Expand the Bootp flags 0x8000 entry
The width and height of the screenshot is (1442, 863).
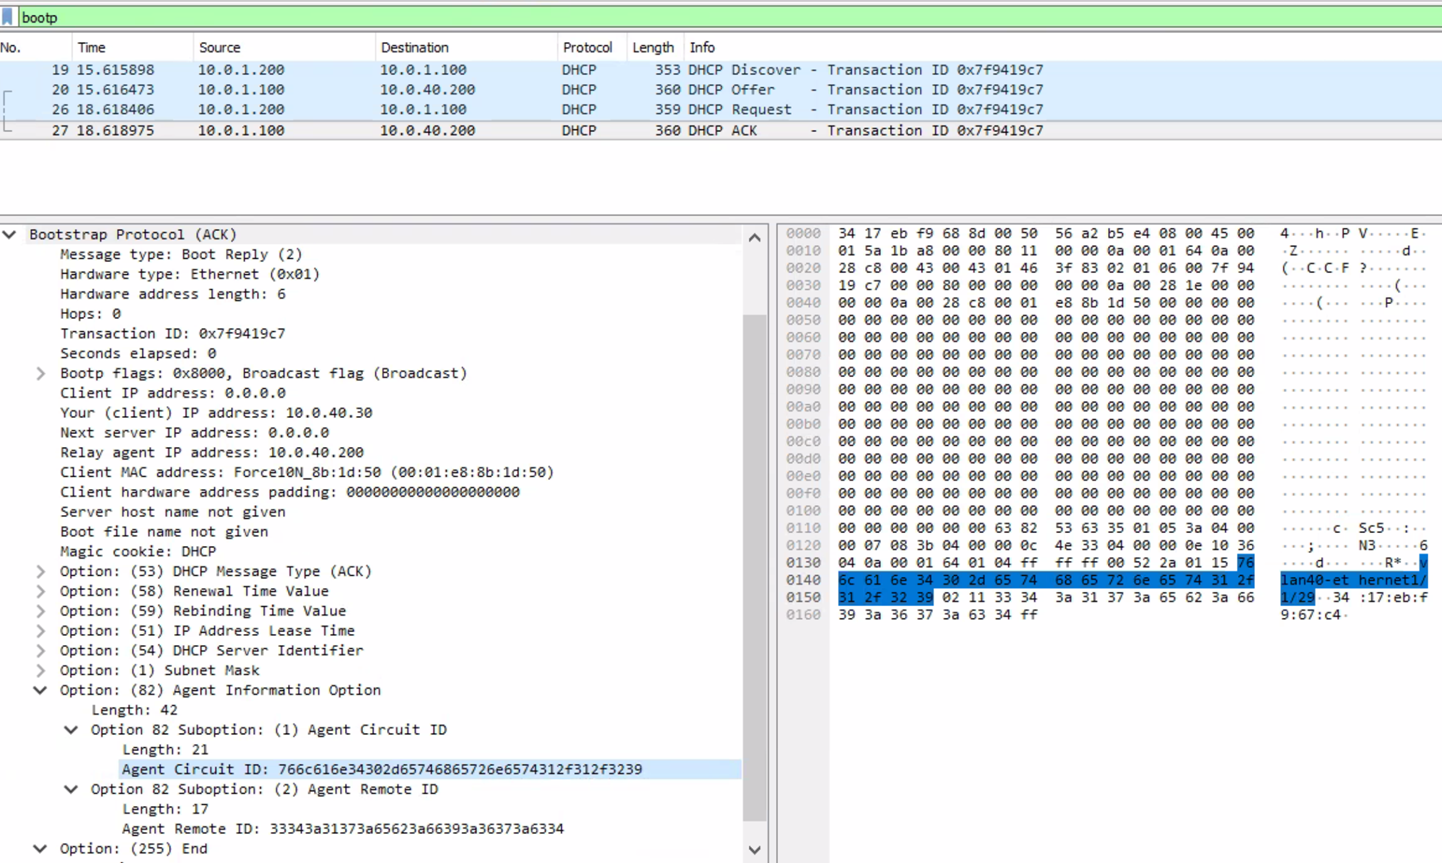click(40, 372)
